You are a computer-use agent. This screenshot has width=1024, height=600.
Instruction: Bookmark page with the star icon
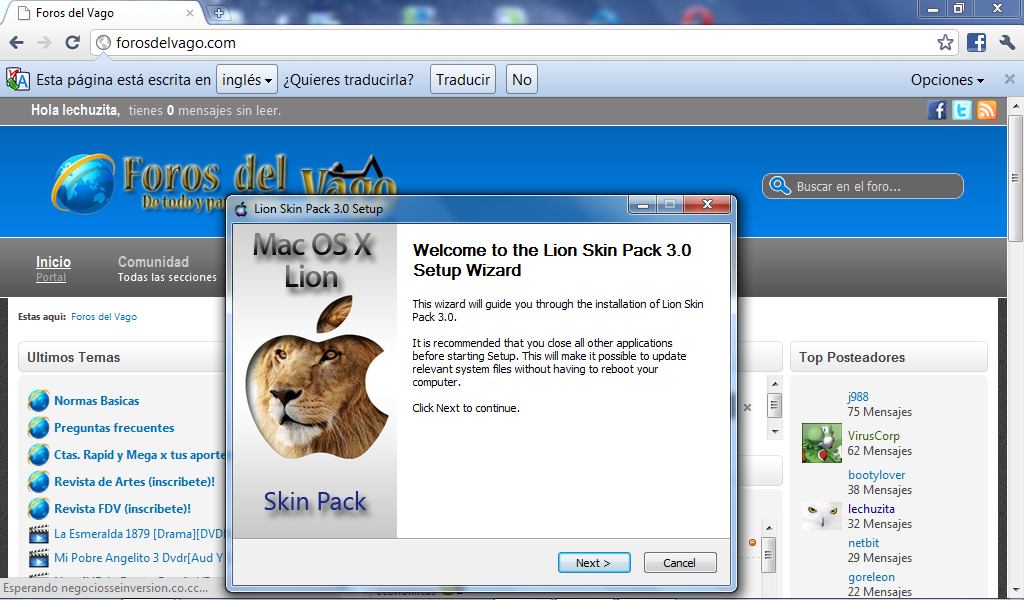(944, 43)
